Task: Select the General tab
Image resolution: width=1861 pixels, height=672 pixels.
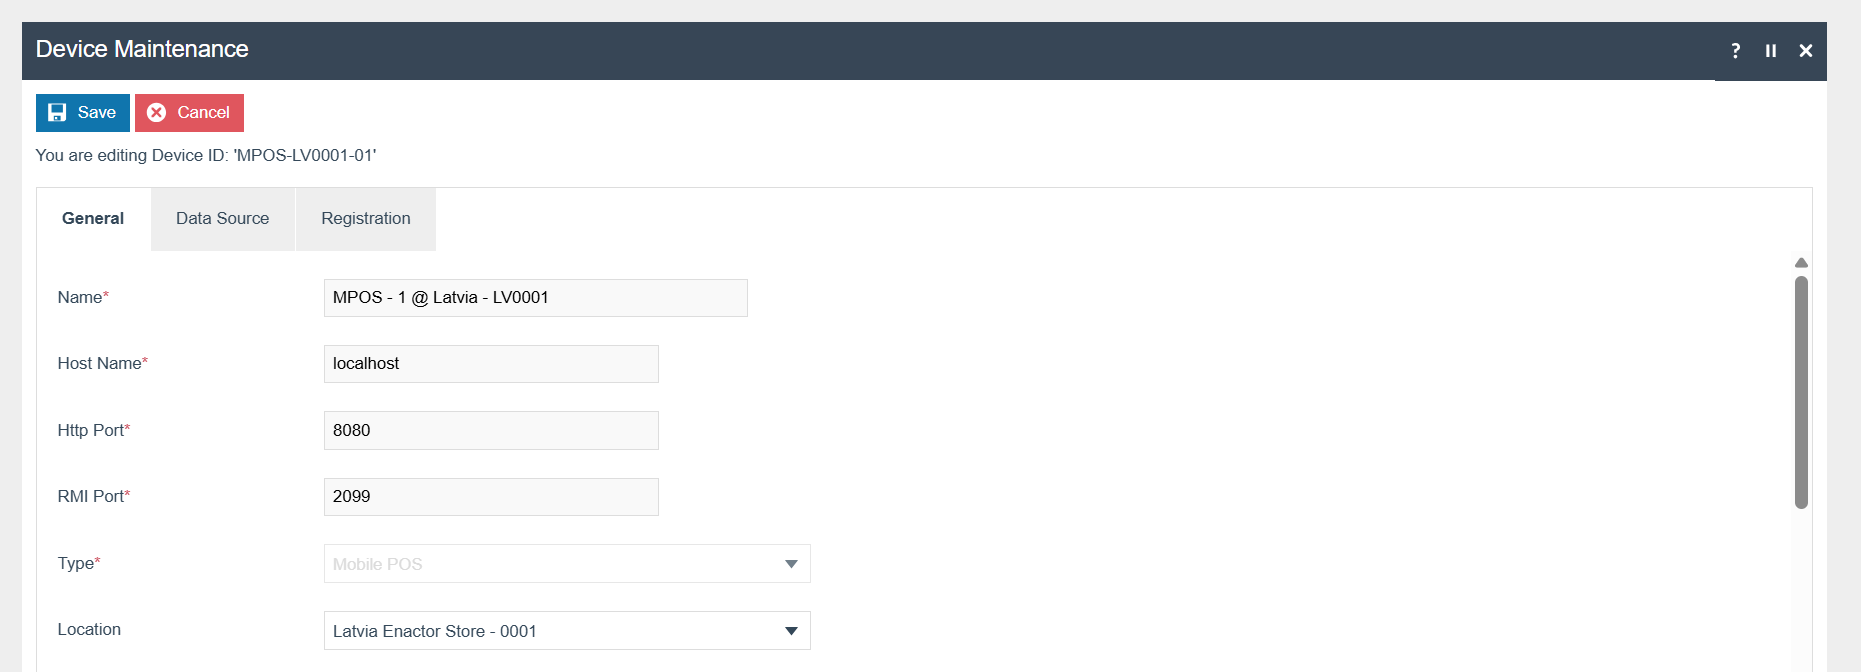Action: [x=93, y=219]
